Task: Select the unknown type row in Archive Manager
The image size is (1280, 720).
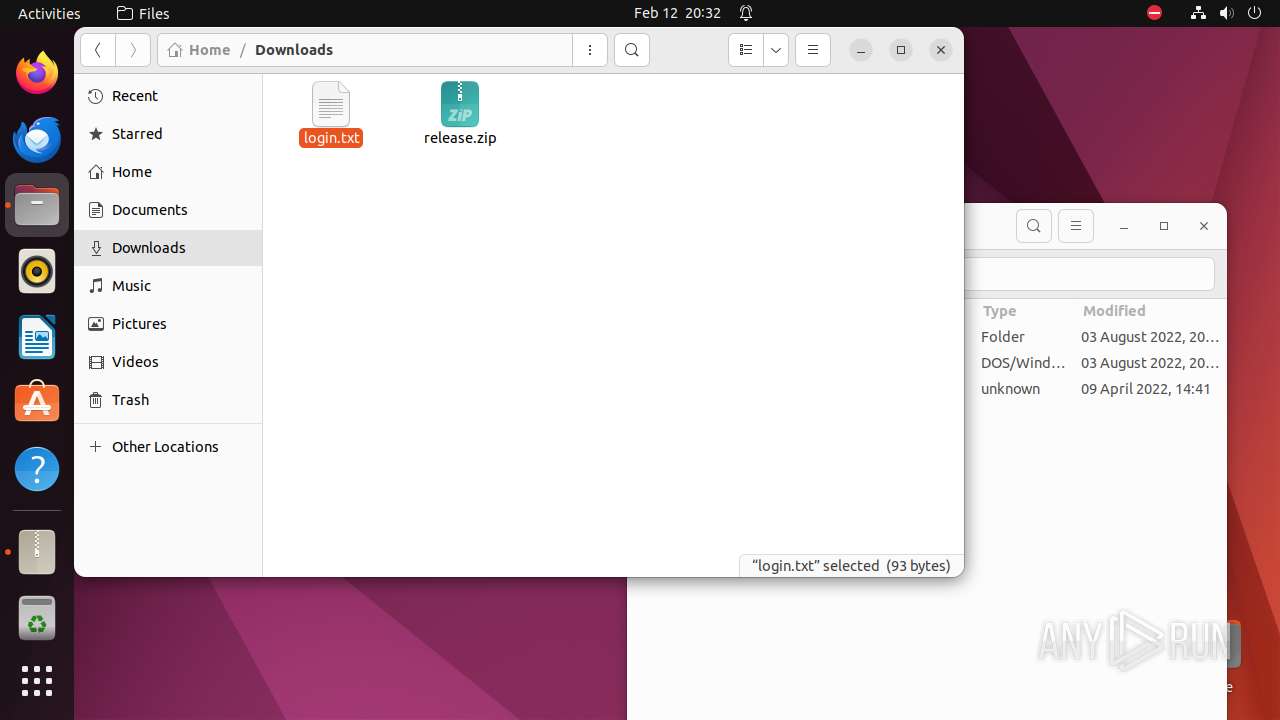Action: [1096, 389]
